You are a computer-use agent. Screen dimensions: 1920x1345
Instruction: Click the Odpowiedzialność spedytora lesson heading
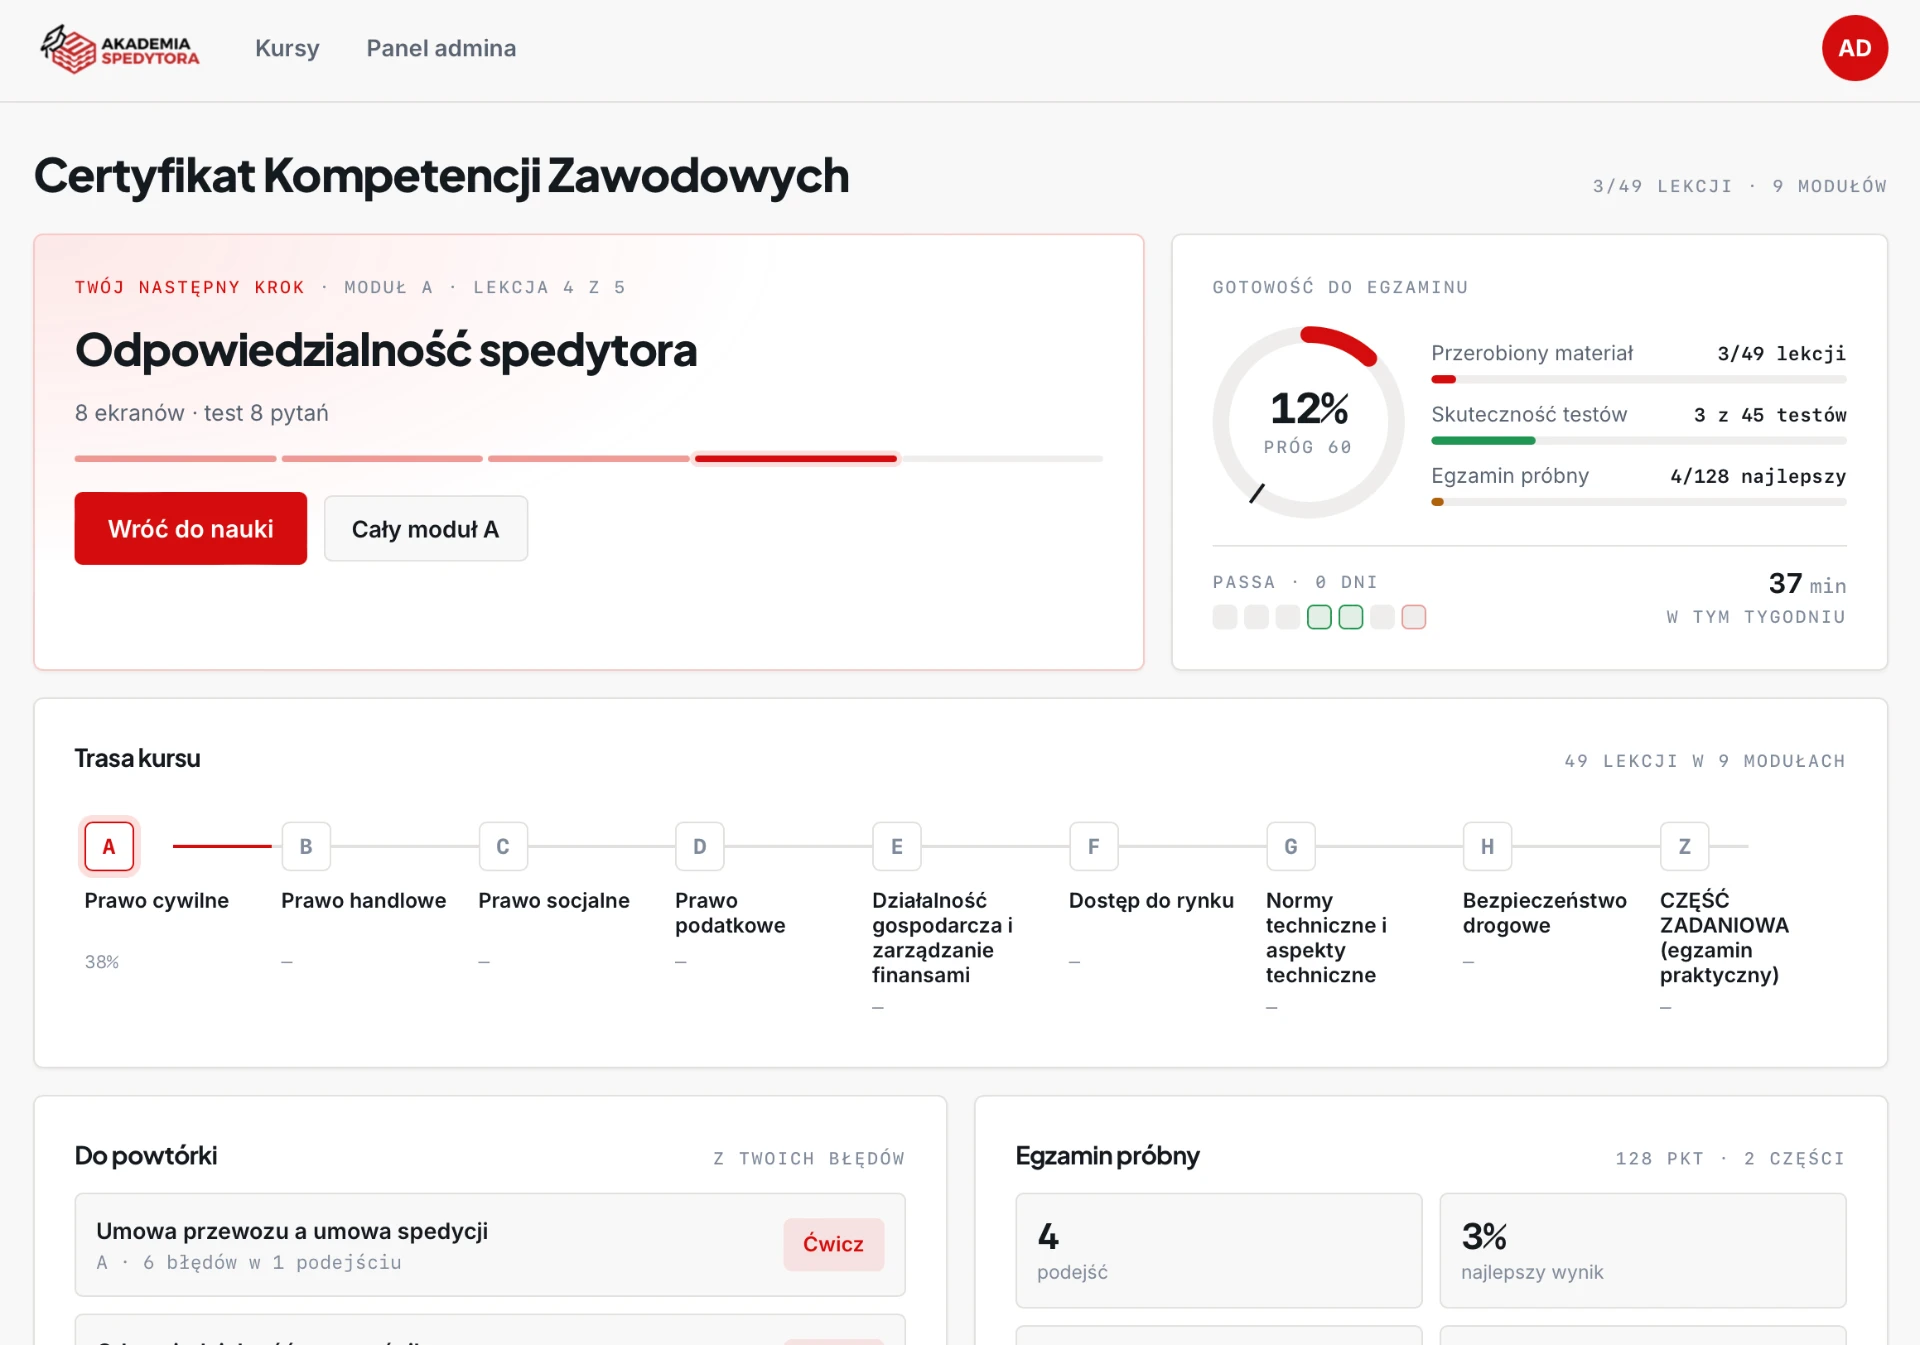386,350
